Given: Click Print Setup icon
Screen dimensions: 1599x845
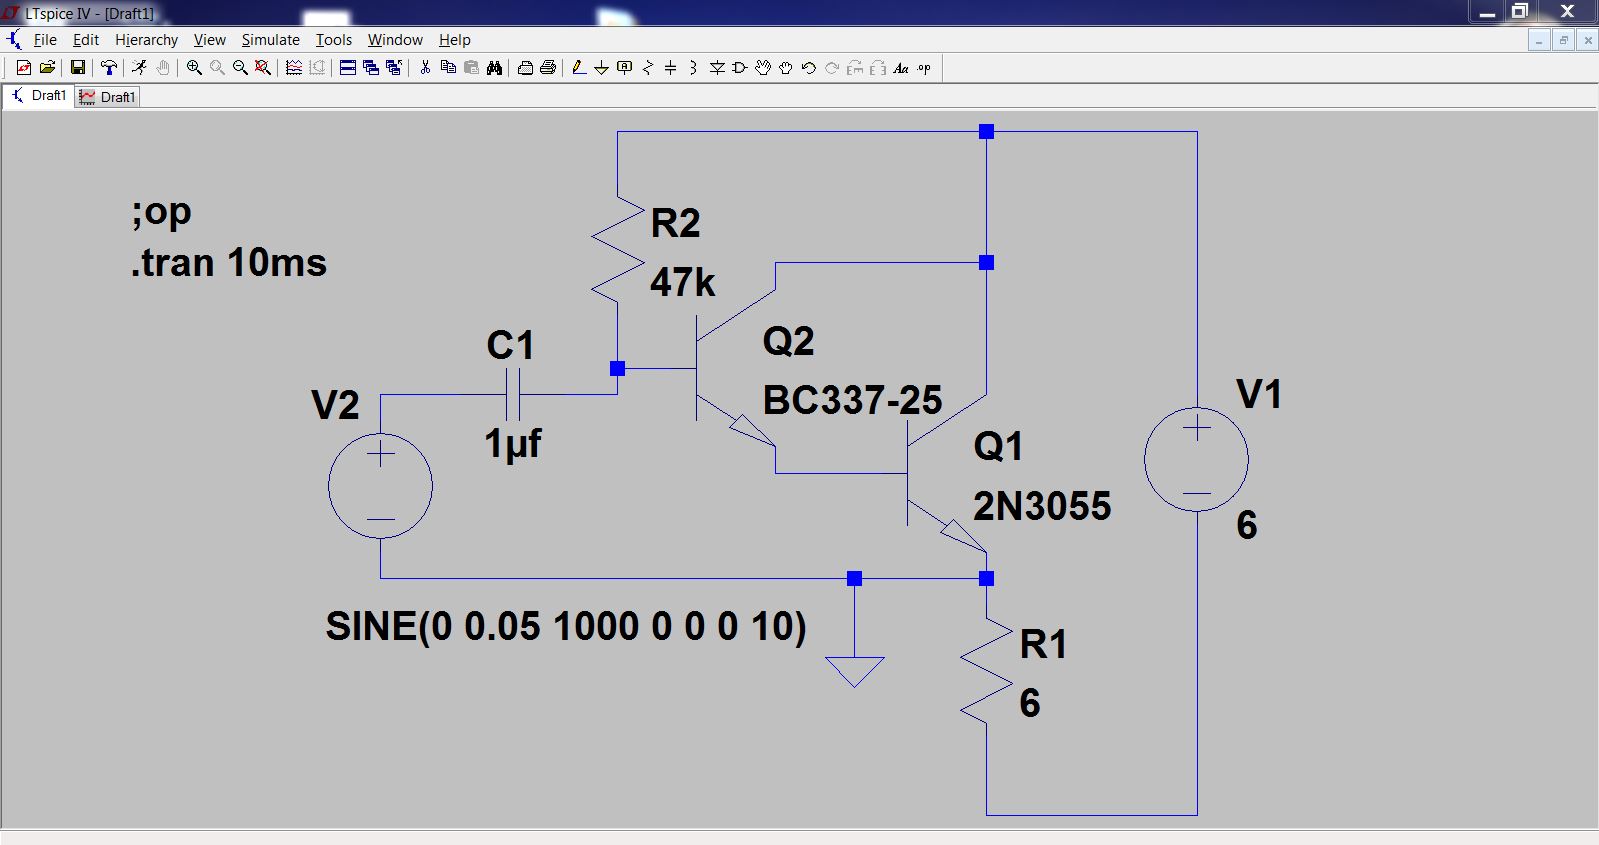Looking at the screenshot, I should coord(525,68).
